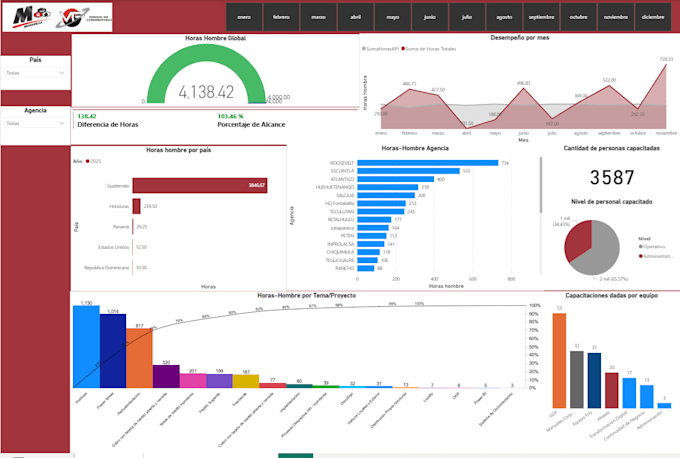Click the Continuidad de Negocio bar with 13
The width and height of the screenshot is (680, 458).
[x=647, y=396]
